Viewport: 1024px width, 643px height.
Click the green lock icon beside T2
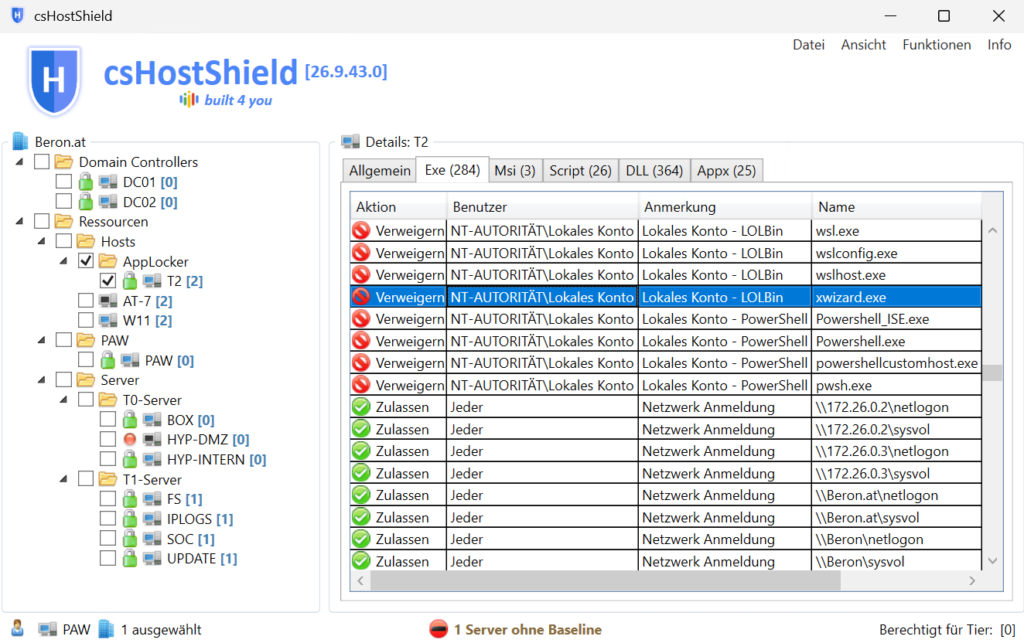pyautogui.click(x=130, y=281)
